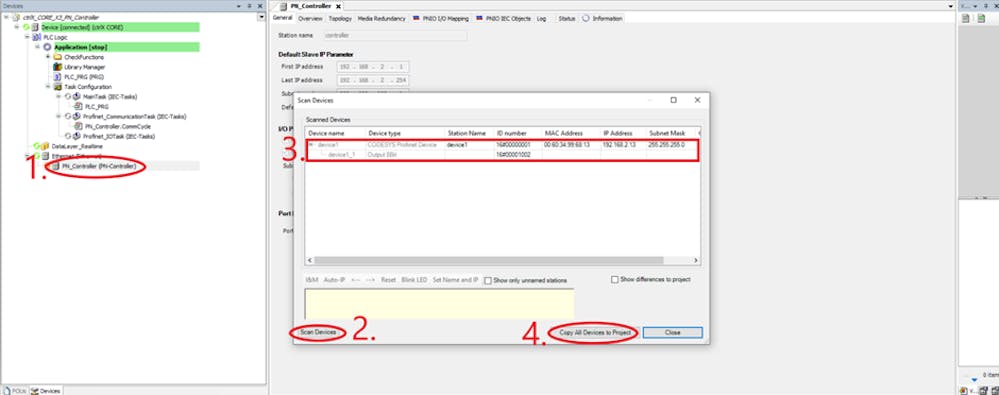This screenshot has height=395, width=999.
Task: Click the PNIO I/O Mapping tab icon
Action: click(x=416, y=18)
